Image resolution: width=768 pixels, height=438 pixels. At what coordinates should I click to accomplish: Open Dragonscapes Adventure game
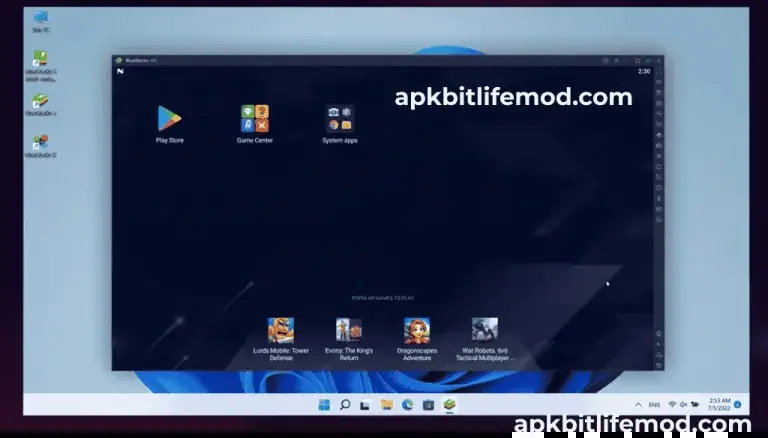417,331
